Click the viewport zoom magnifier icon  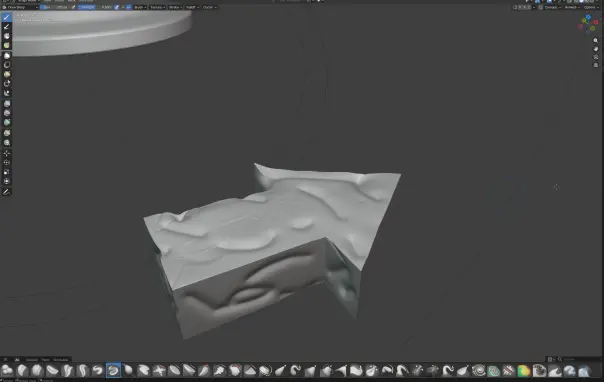[596, 40]
